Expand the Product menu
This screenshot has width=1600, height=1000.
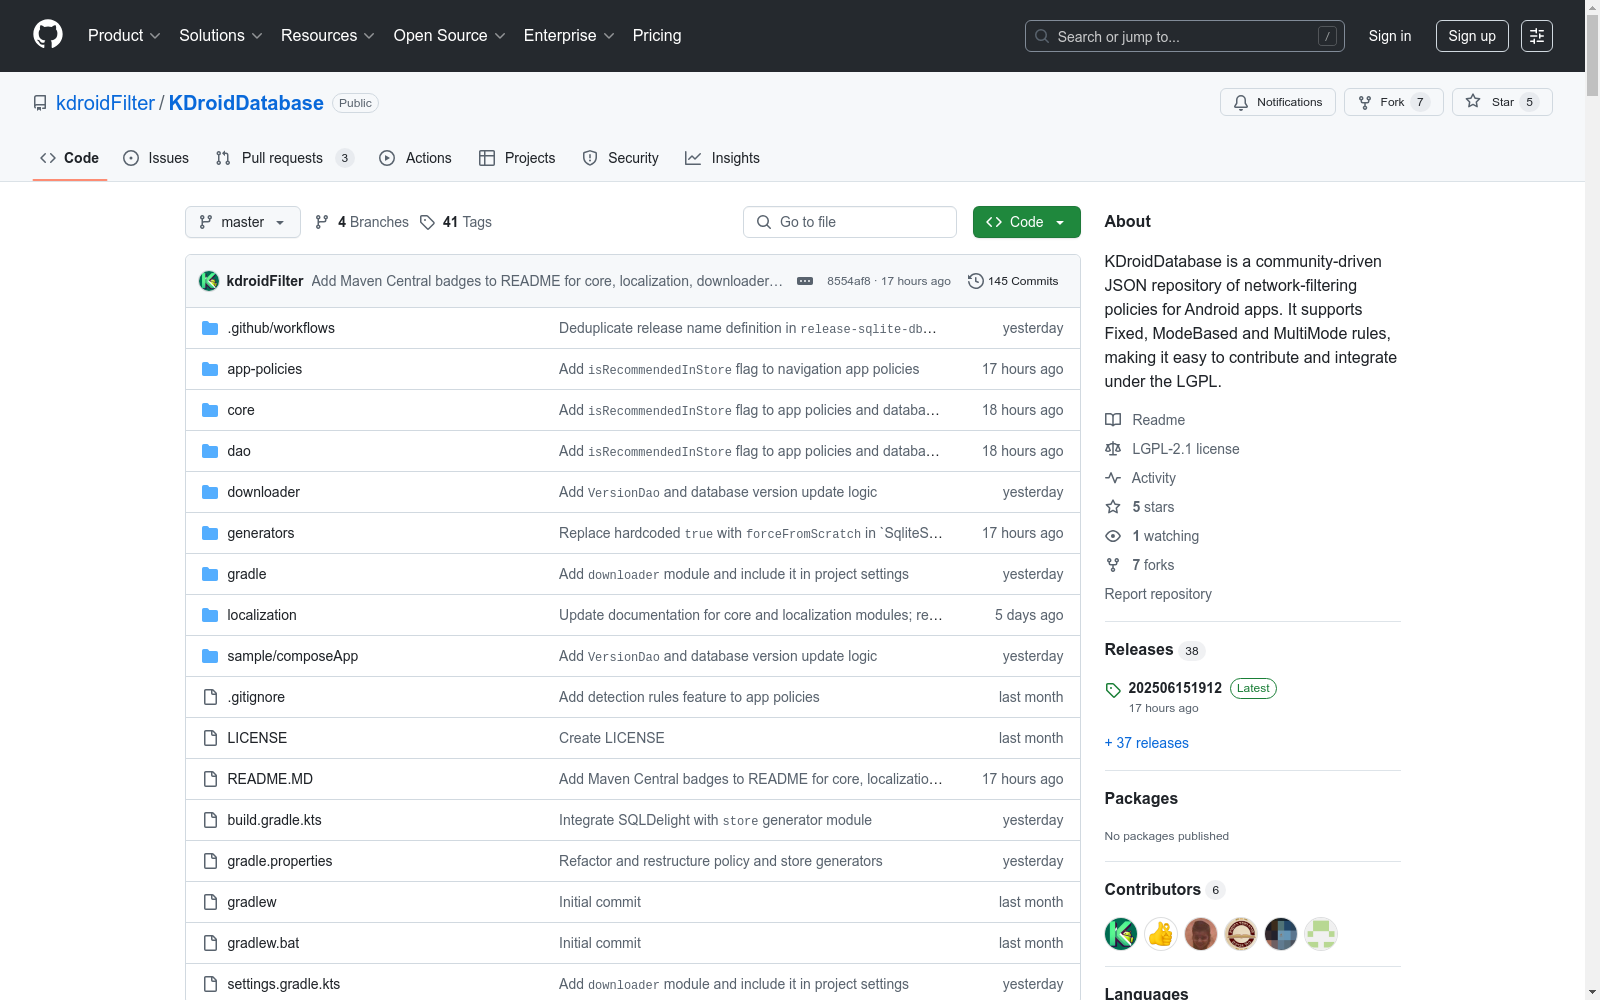pos(124,35)
